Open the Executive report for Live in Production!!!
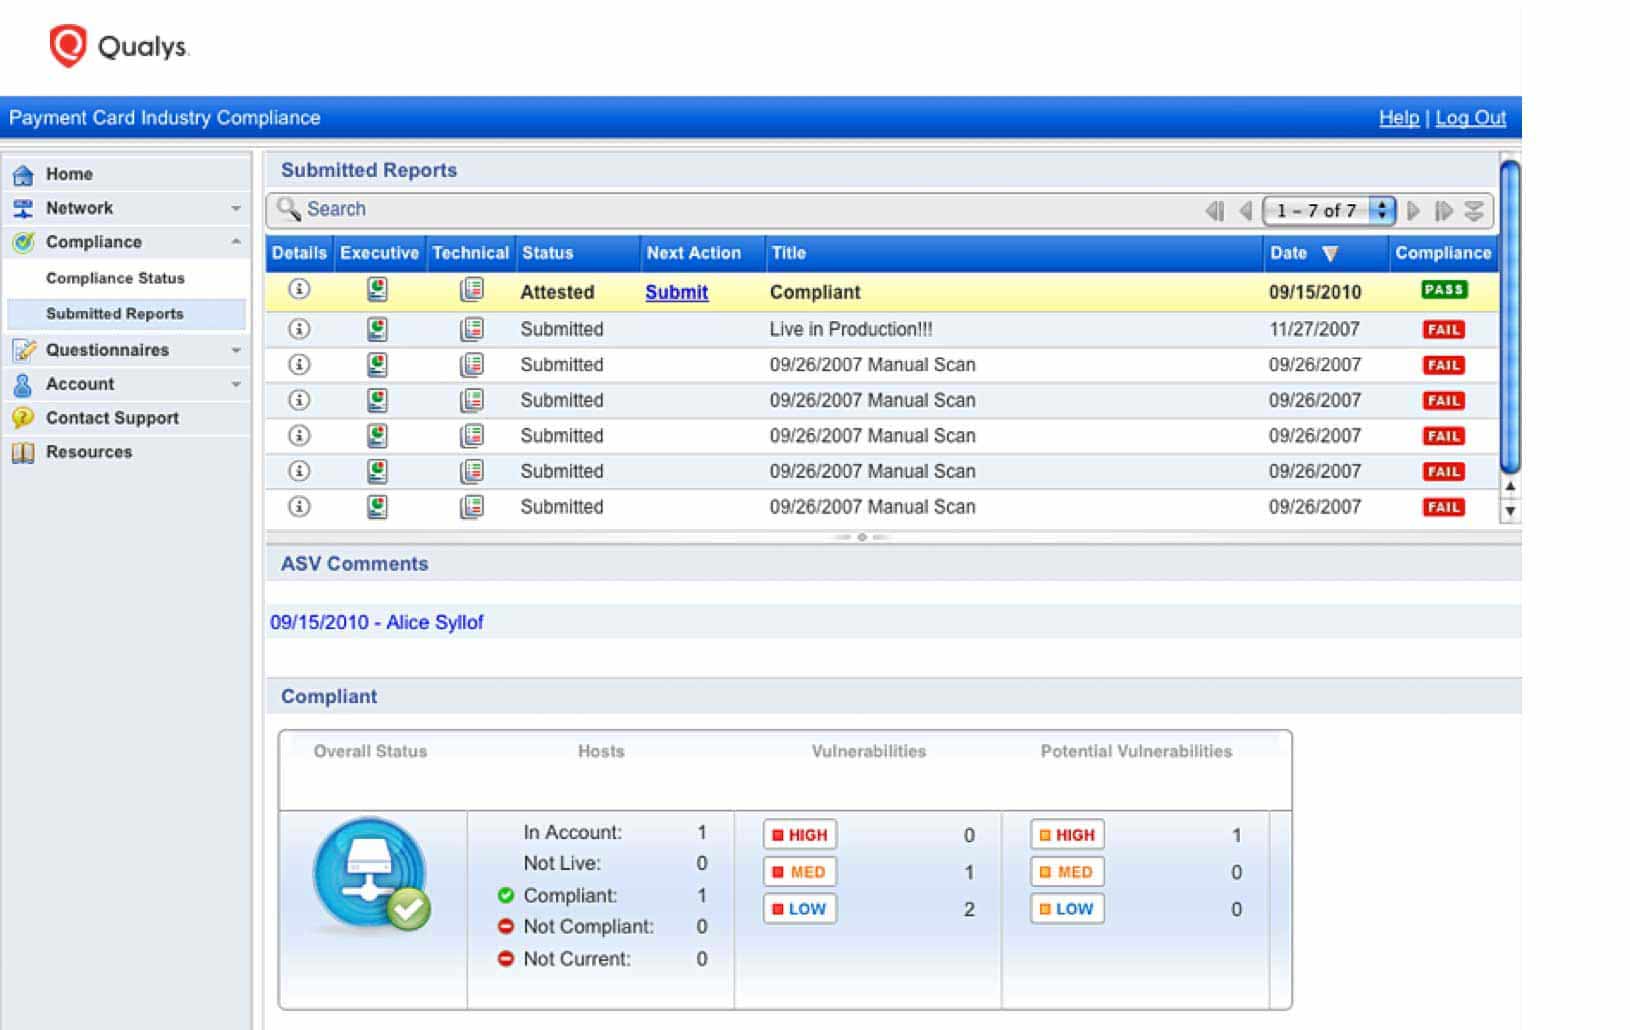1630x1030 pixels. click(x=378, y=328)
